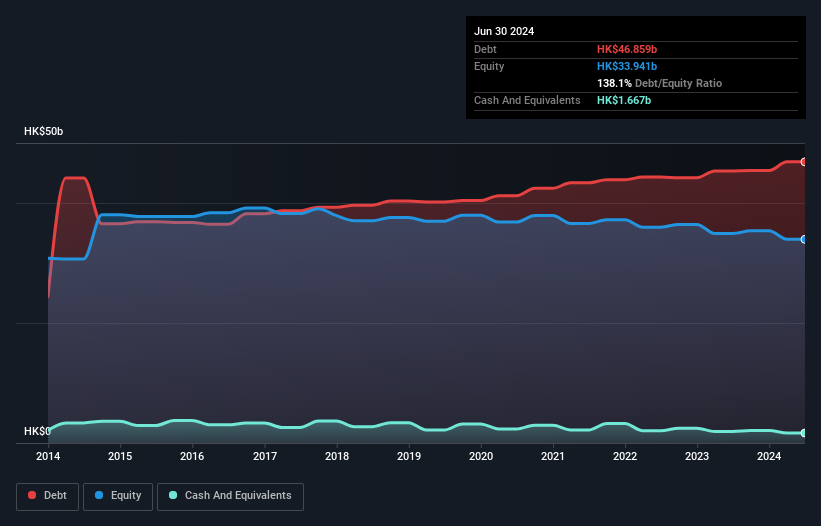Viewport: 821px width, 526px height.
Task: Click the teal dot in Cash legend
Action: click(173, 495)
